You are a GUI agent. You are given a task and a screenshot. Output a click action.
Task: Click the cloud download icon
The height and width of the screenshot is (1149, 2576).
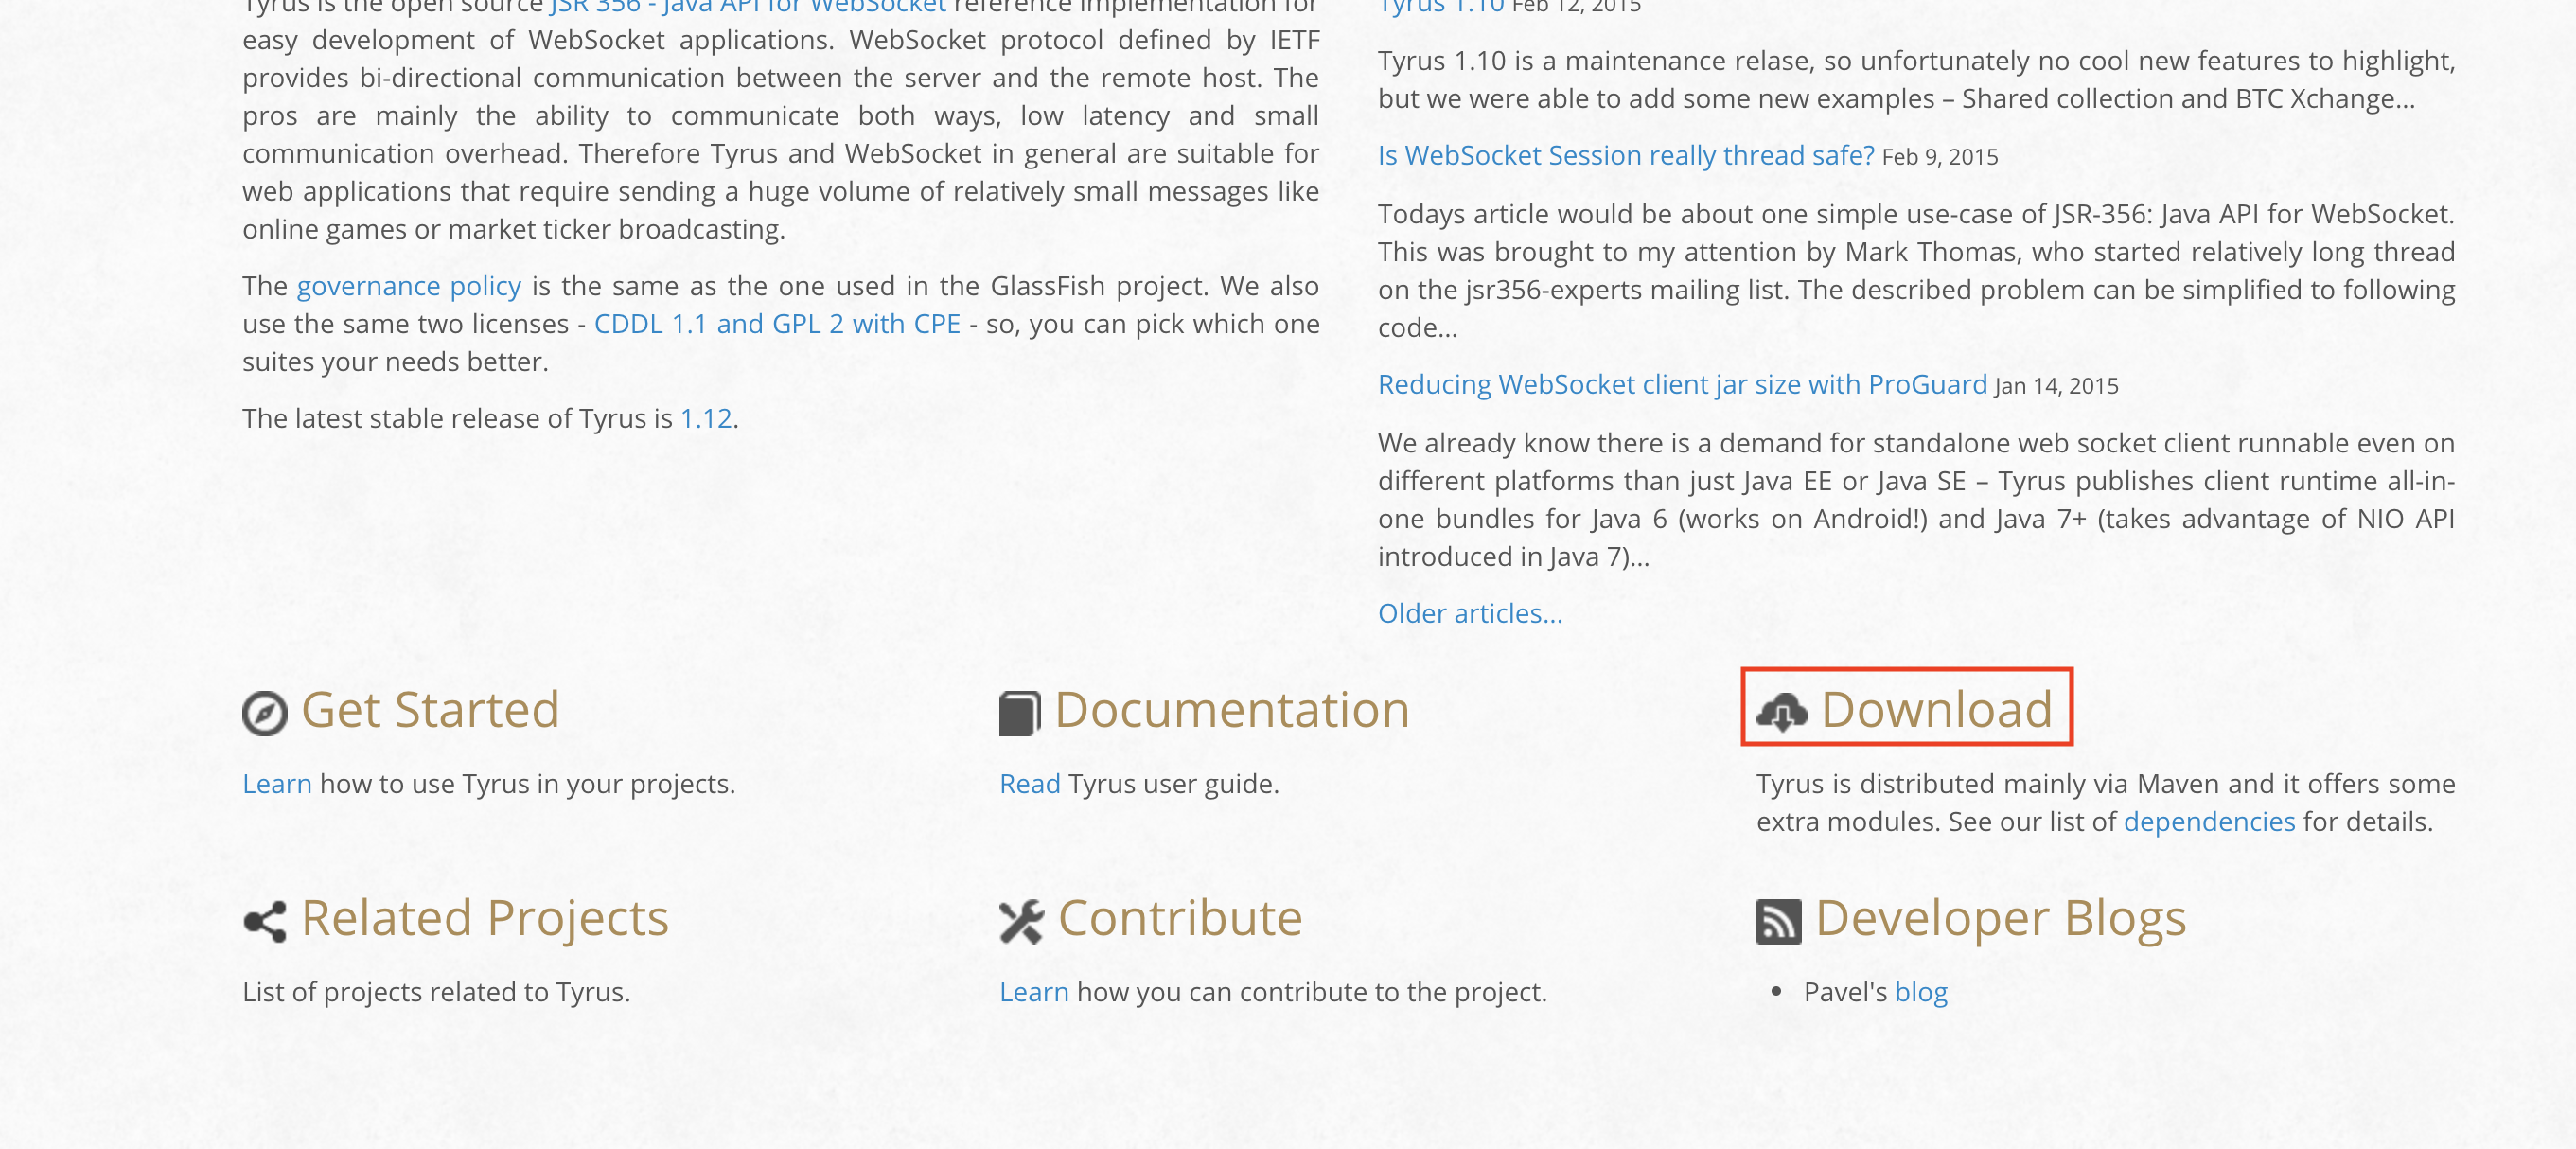click(1782, 713)
